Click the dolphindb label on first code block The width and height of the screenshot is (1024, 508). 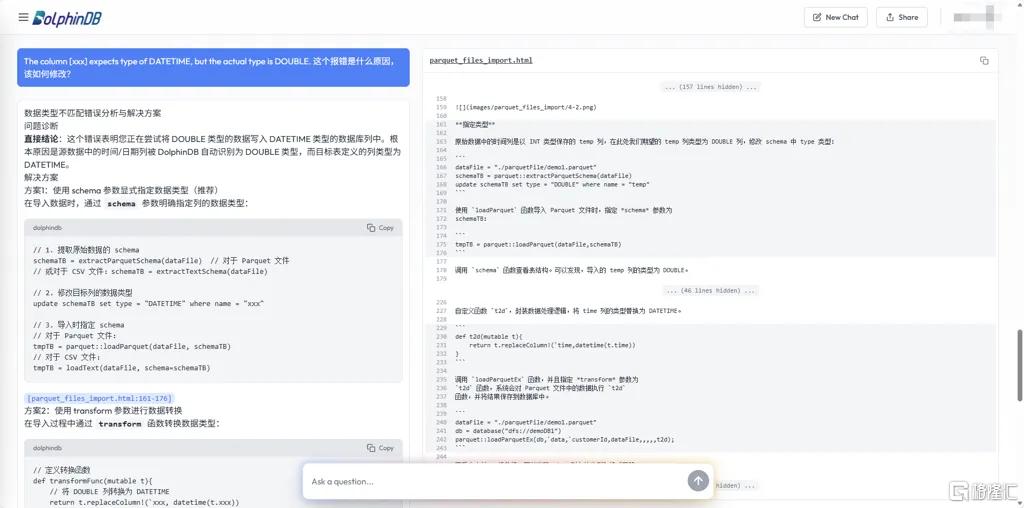[x=47, y=228]
